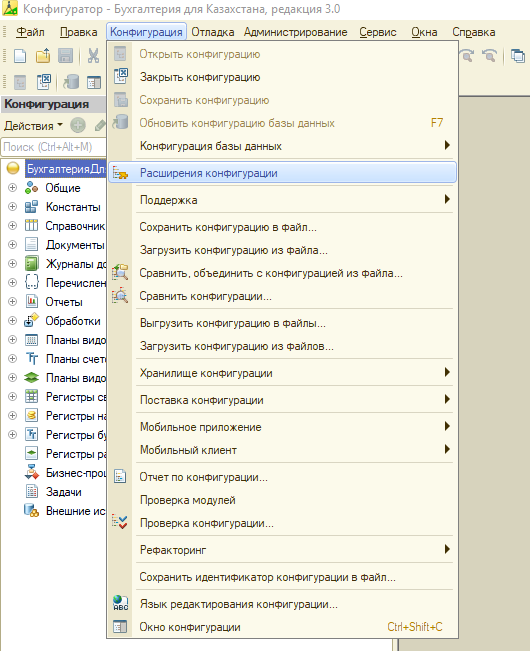Click the Отчеты chart icon in tree
This screenshot has width=530, height=651.
(x=32, y=301)
